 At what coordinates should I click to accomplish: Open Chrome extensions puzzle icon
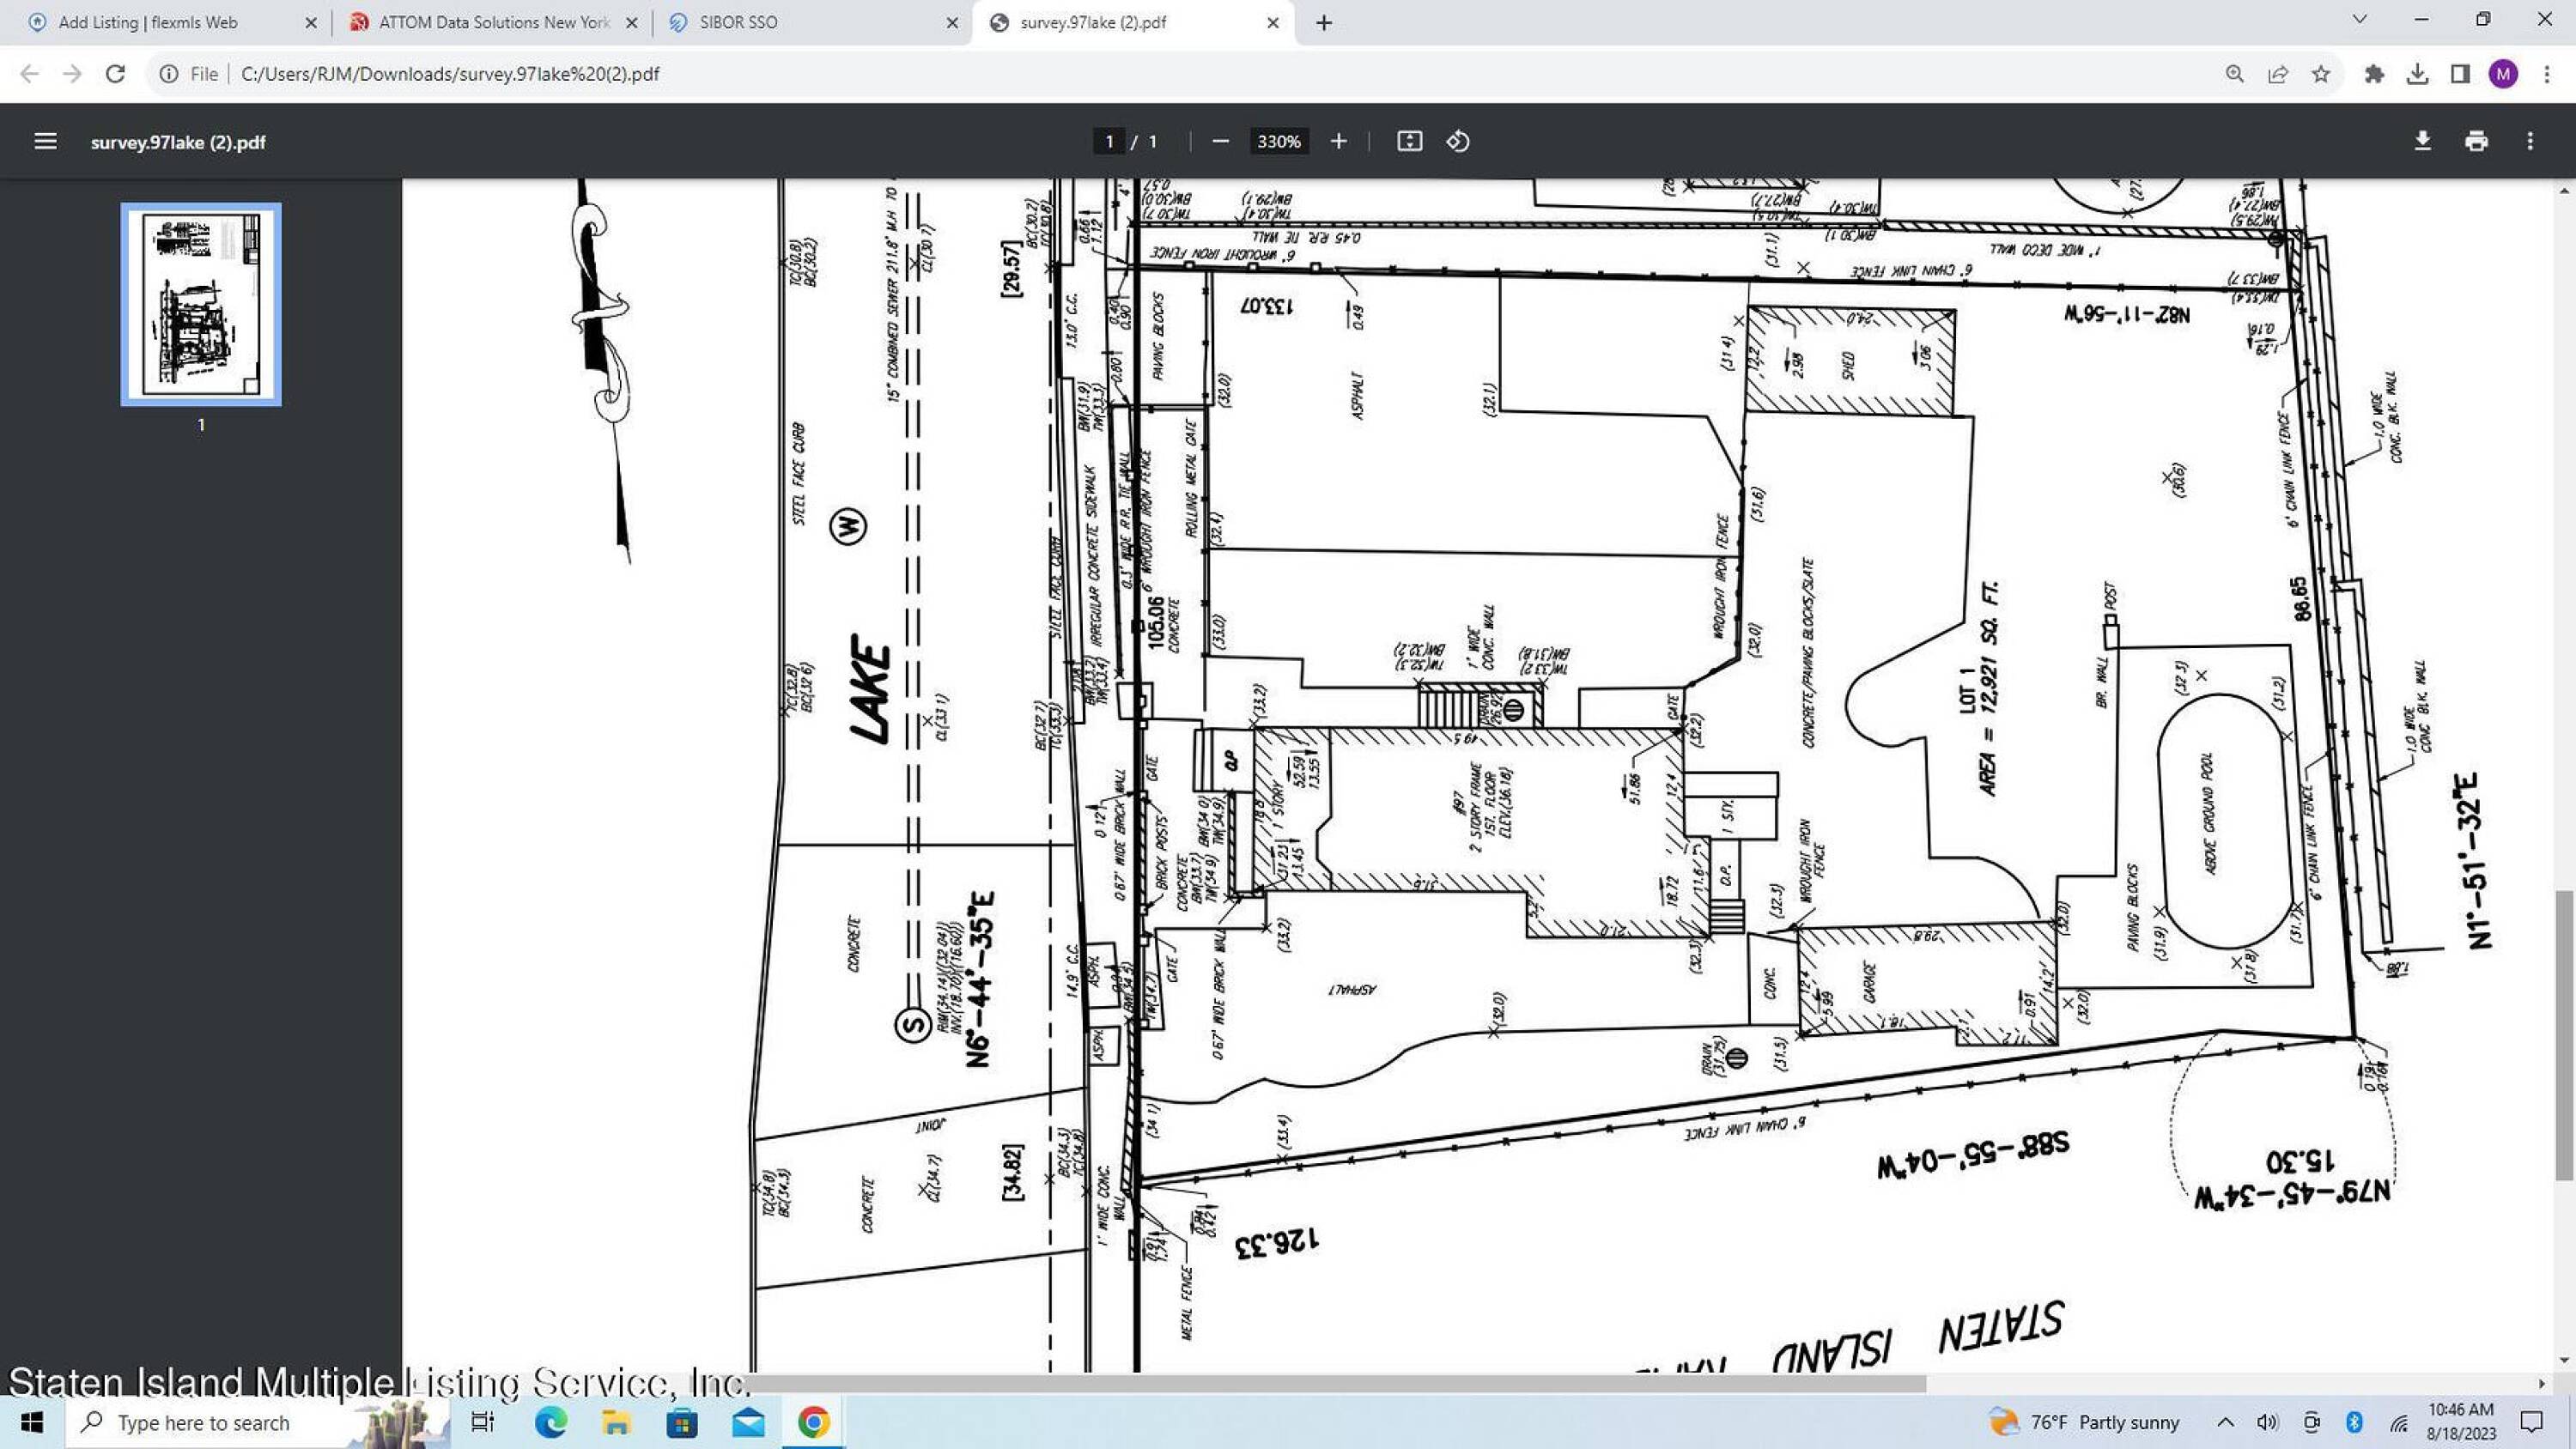click(x=2374, y=74)
